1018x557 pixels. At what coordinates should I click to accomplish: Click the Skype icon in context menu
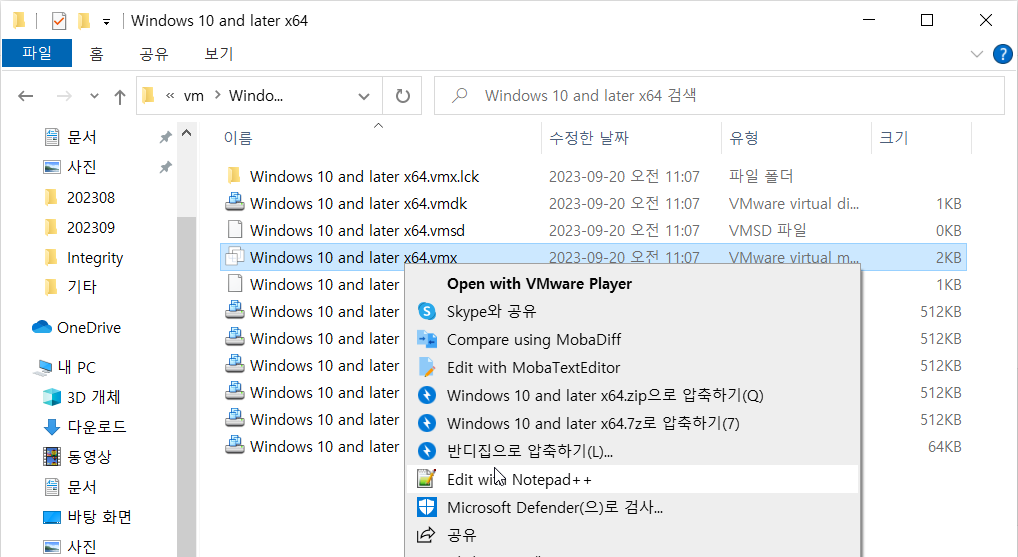click(x=427, y=312)
